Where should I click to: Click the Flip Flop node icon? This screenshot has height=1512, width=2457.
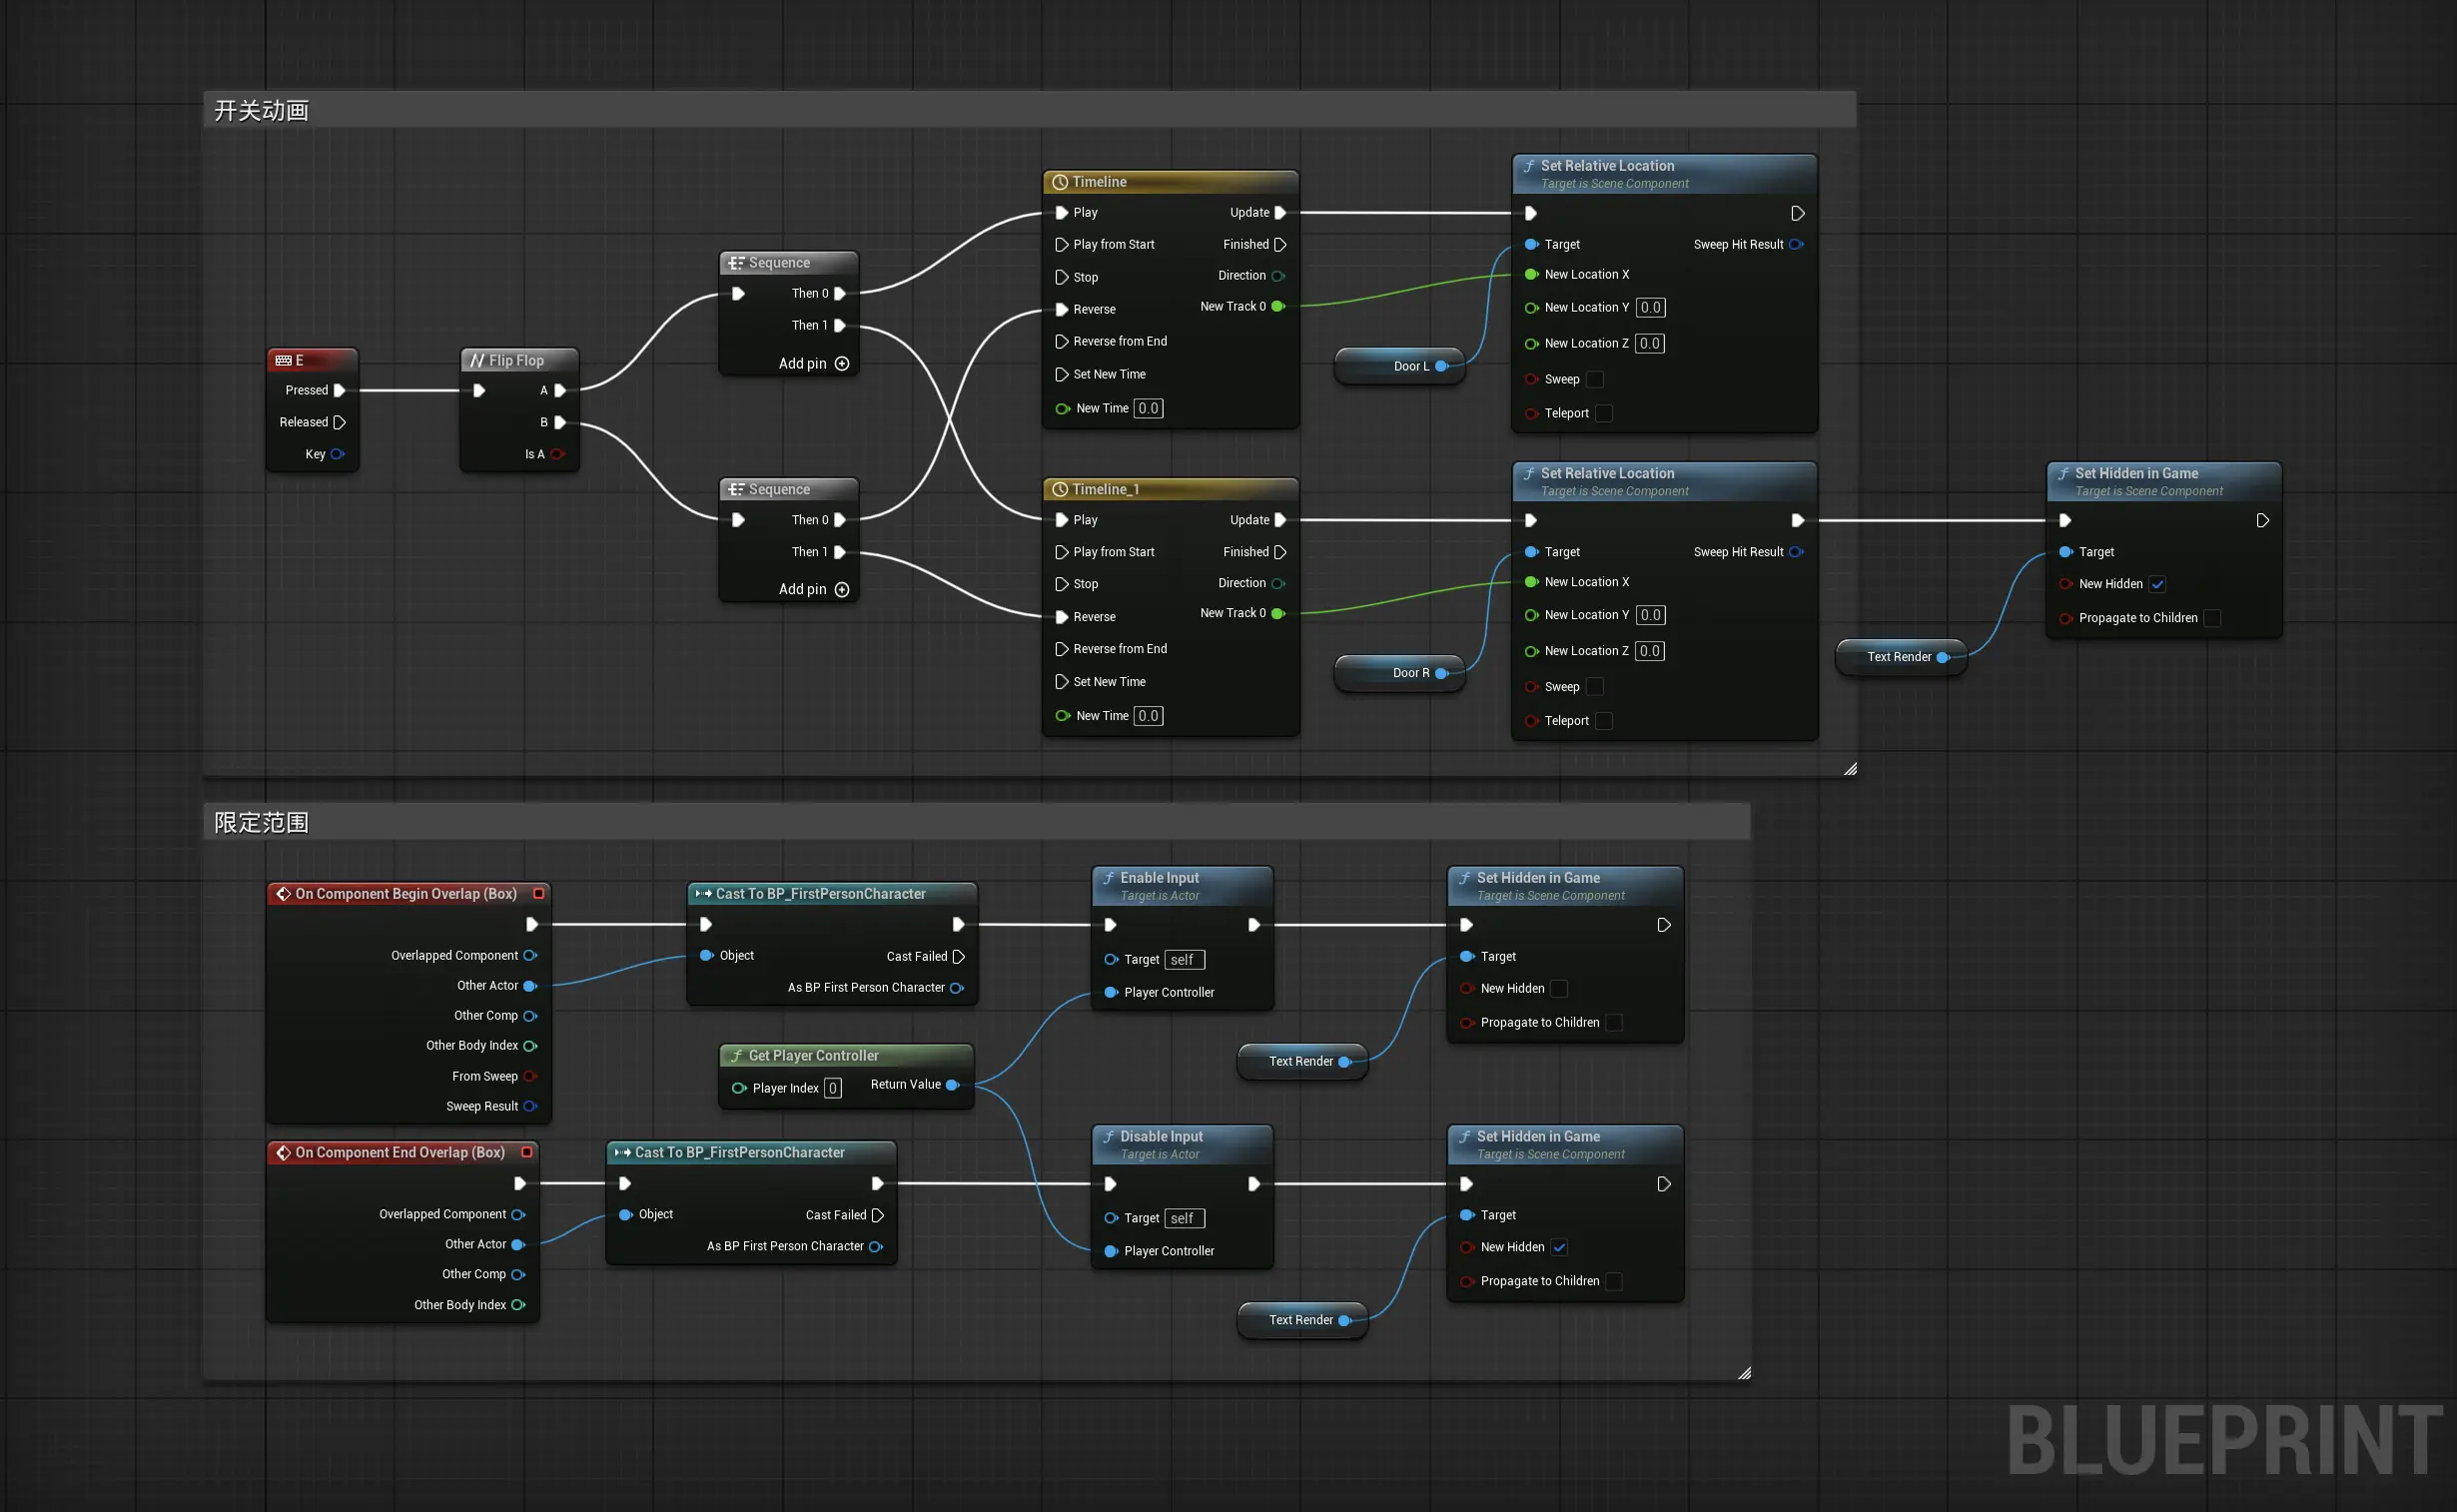[x=477, y=360]
